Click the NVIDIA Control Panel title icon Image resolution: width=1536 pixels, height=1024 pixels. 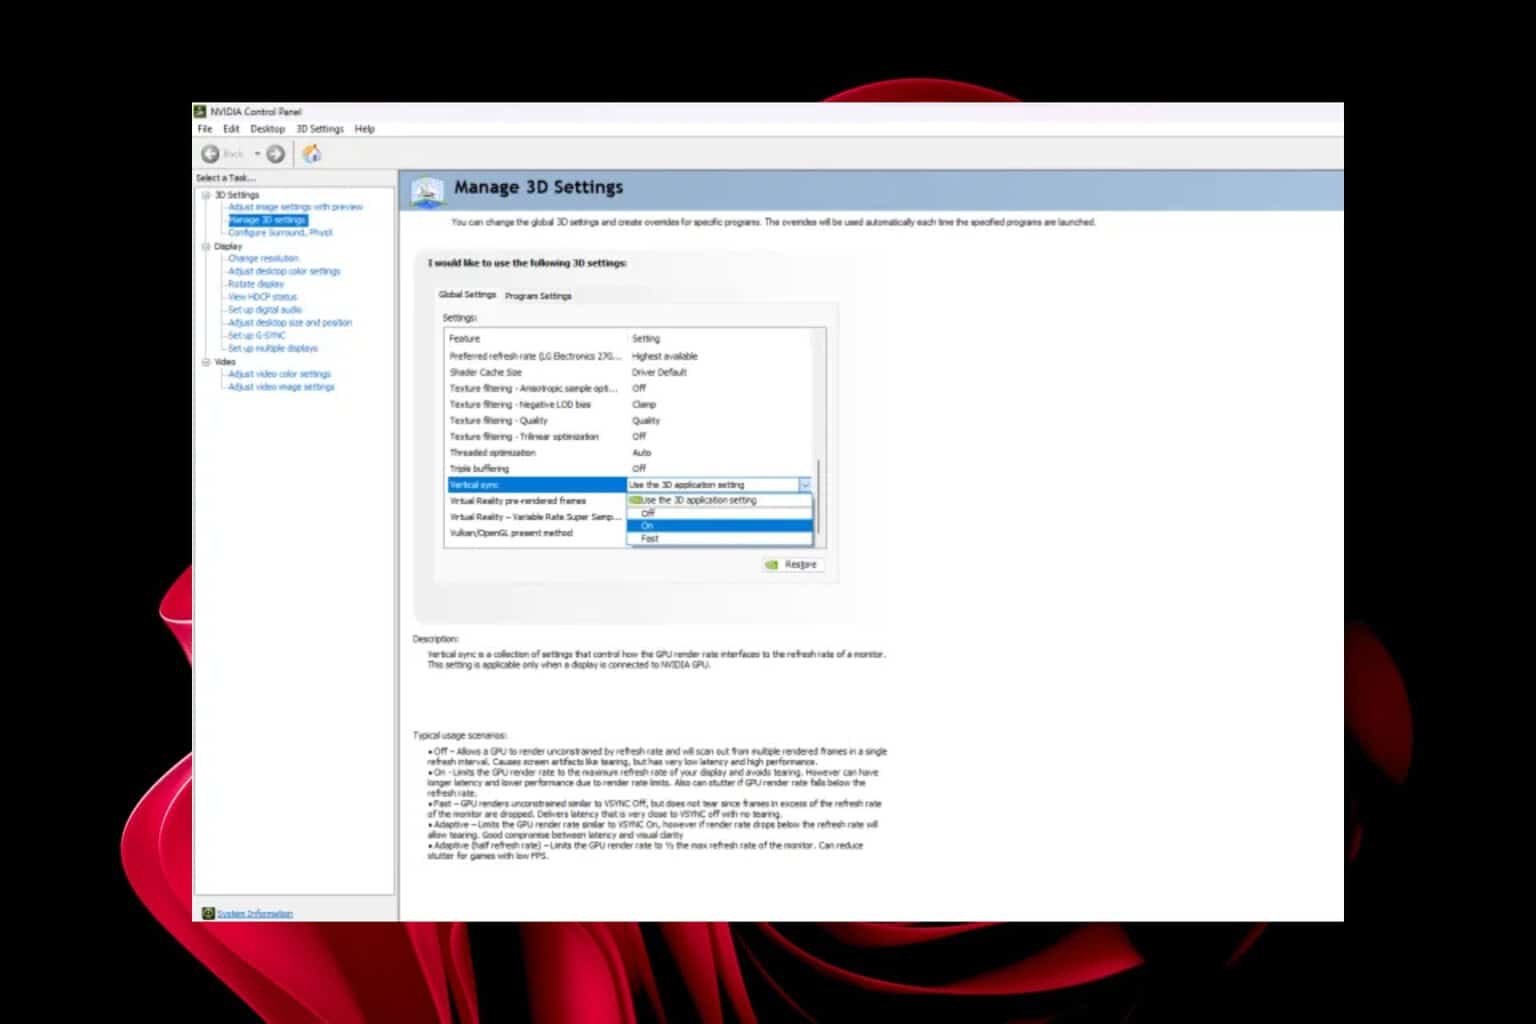click(x=200, y=112)
